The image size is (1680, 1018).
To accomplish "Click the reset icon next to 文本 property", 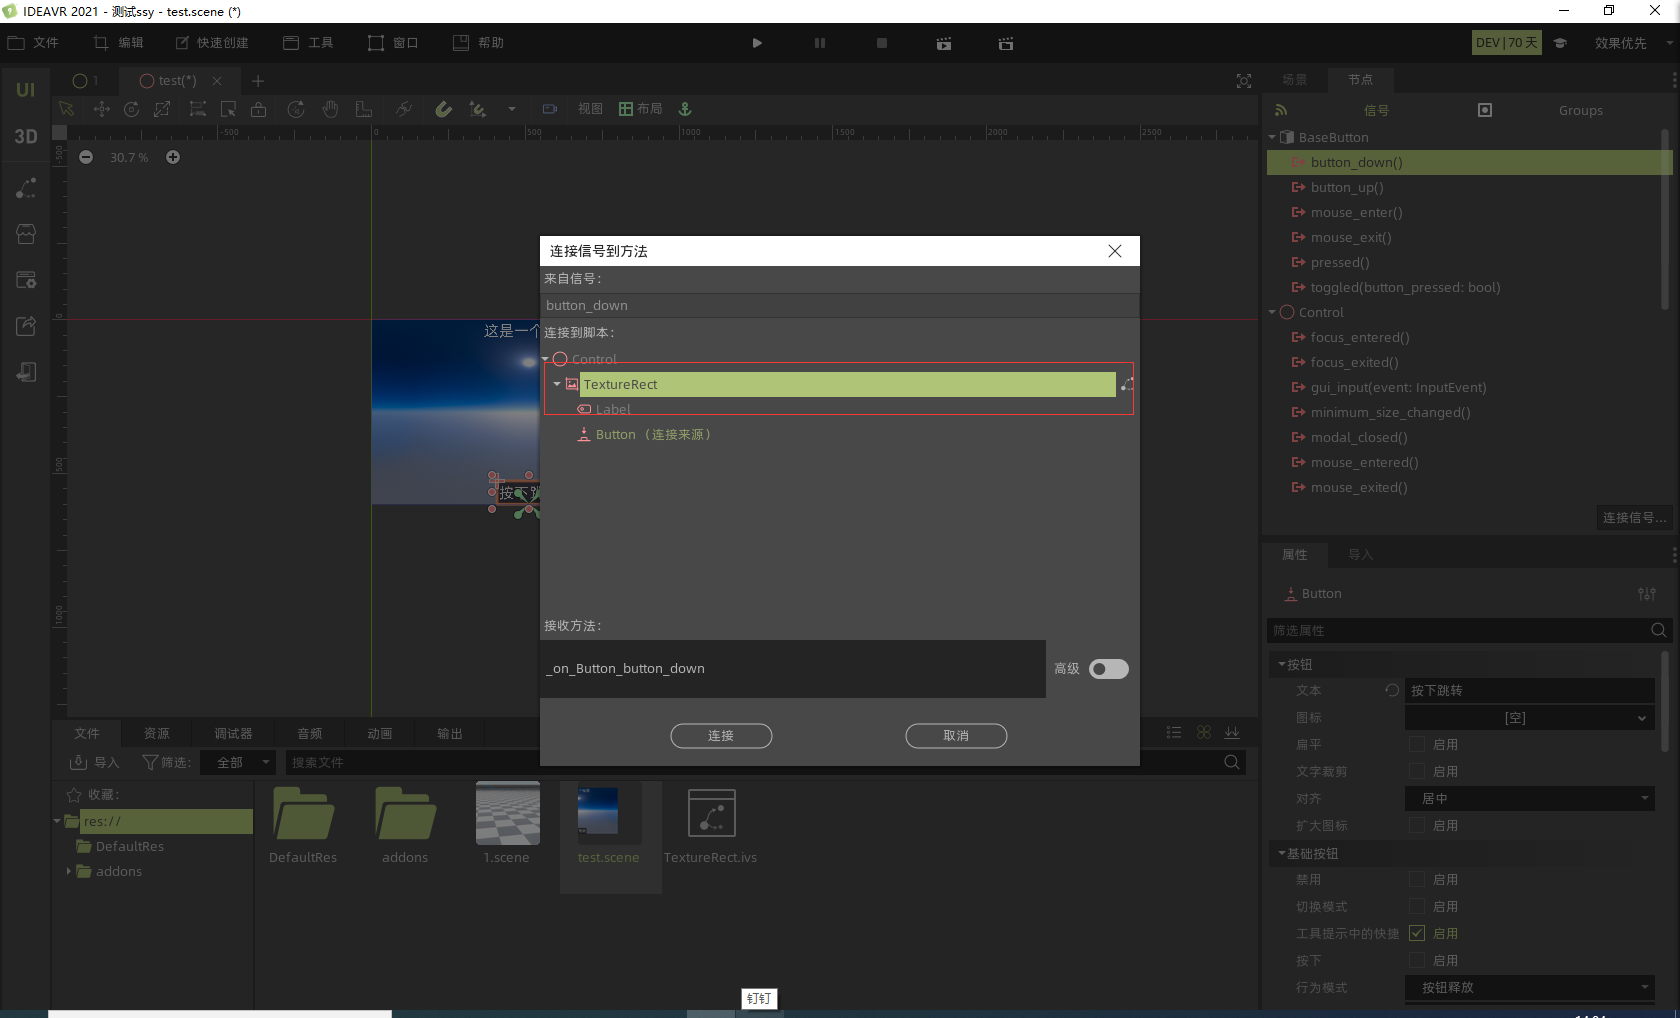I will pos(1392,691).
